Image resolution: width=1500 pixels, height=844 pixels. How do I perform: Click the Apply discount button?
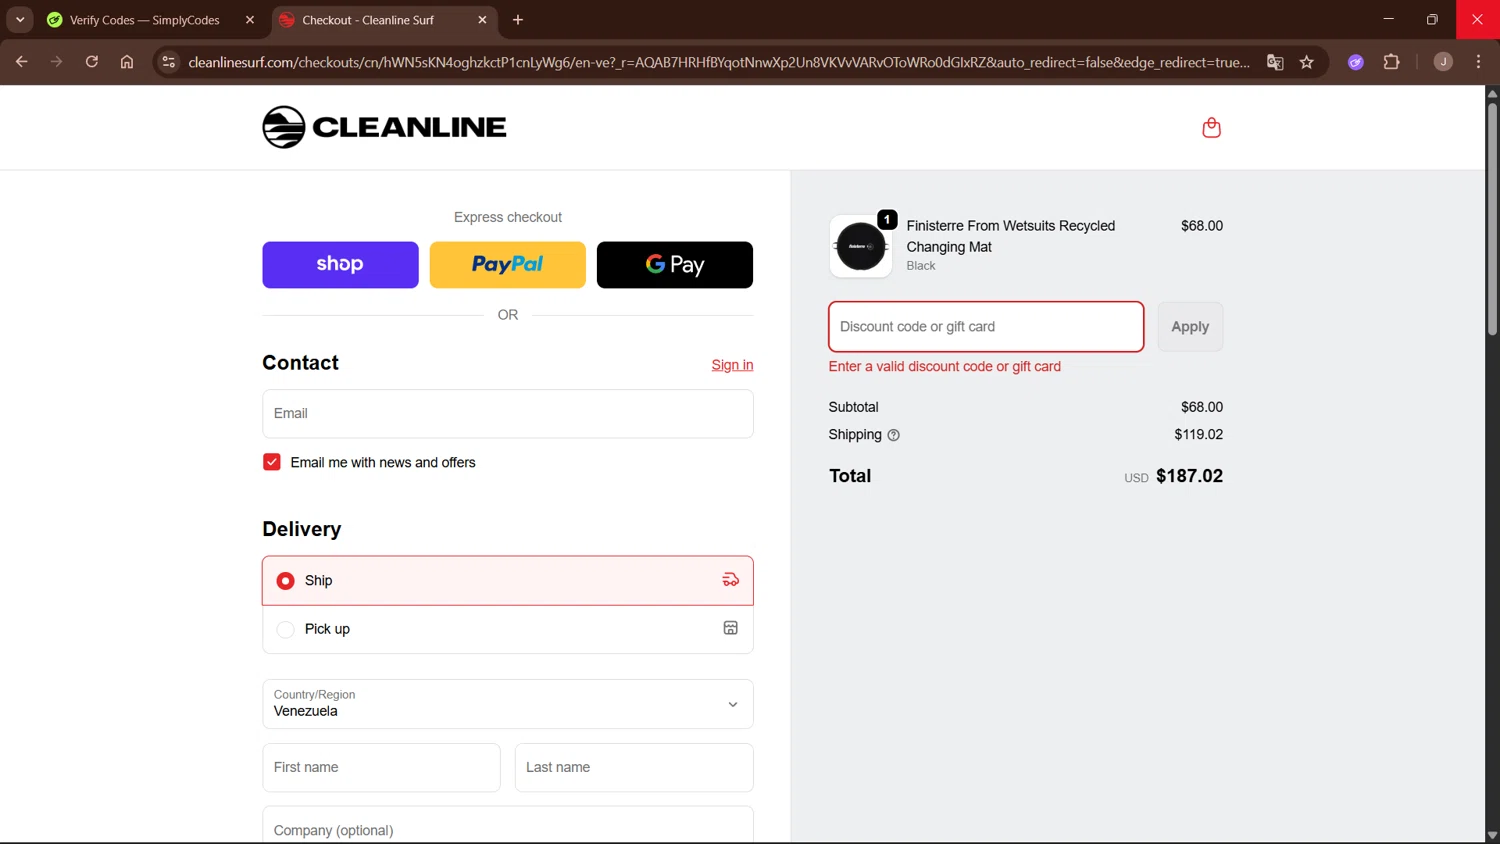[x=1190, y=327]
